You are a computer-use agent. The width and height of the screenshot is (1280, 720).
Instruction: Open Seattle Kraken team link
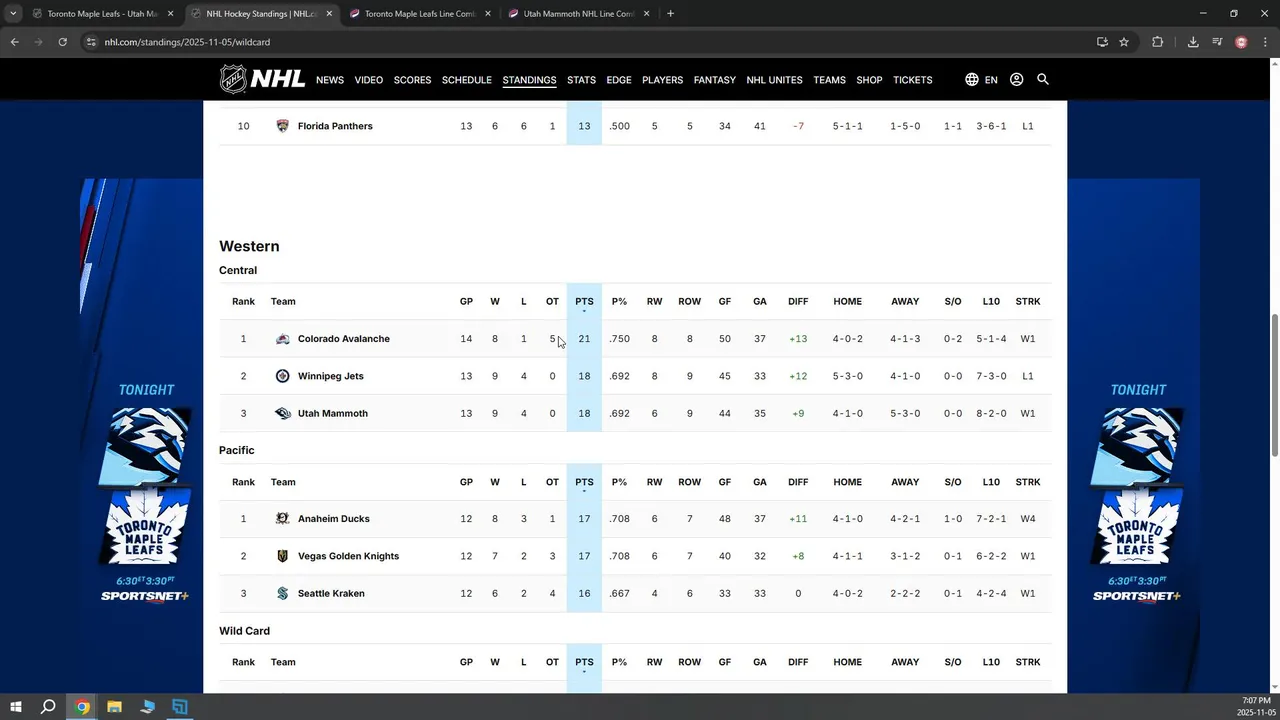pos(331,593)
